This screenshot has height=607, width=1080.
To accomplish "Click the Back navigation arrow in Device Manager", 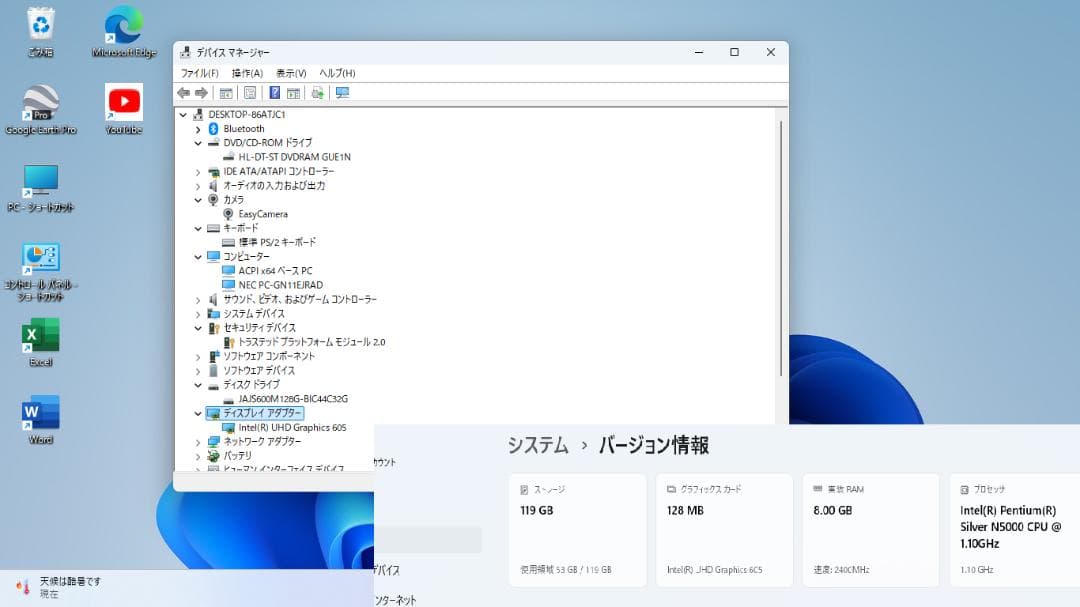I will click(x=185, y=92).
